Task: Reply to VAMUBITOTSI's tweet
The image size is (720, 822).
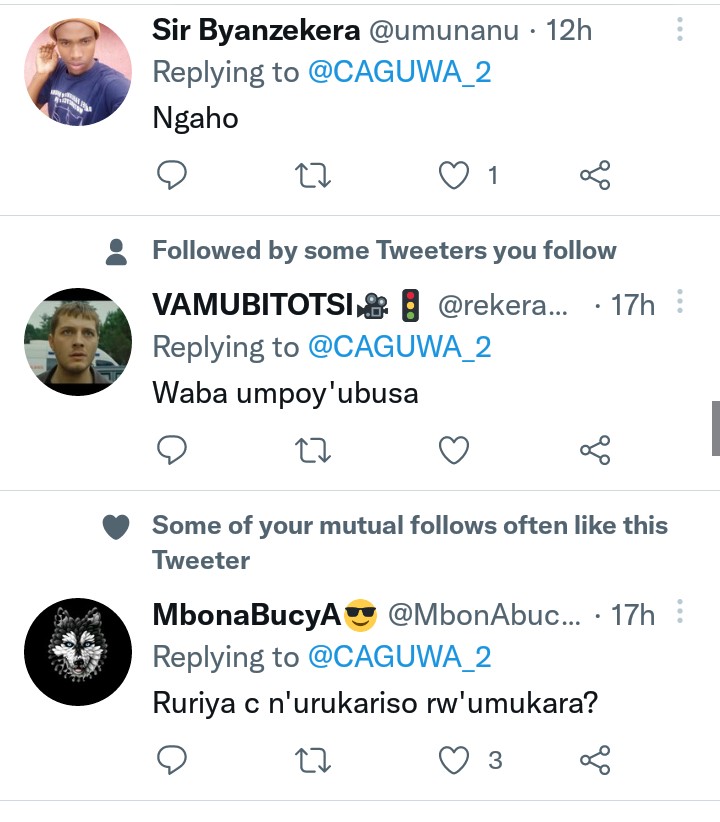Action: (173, 451)
